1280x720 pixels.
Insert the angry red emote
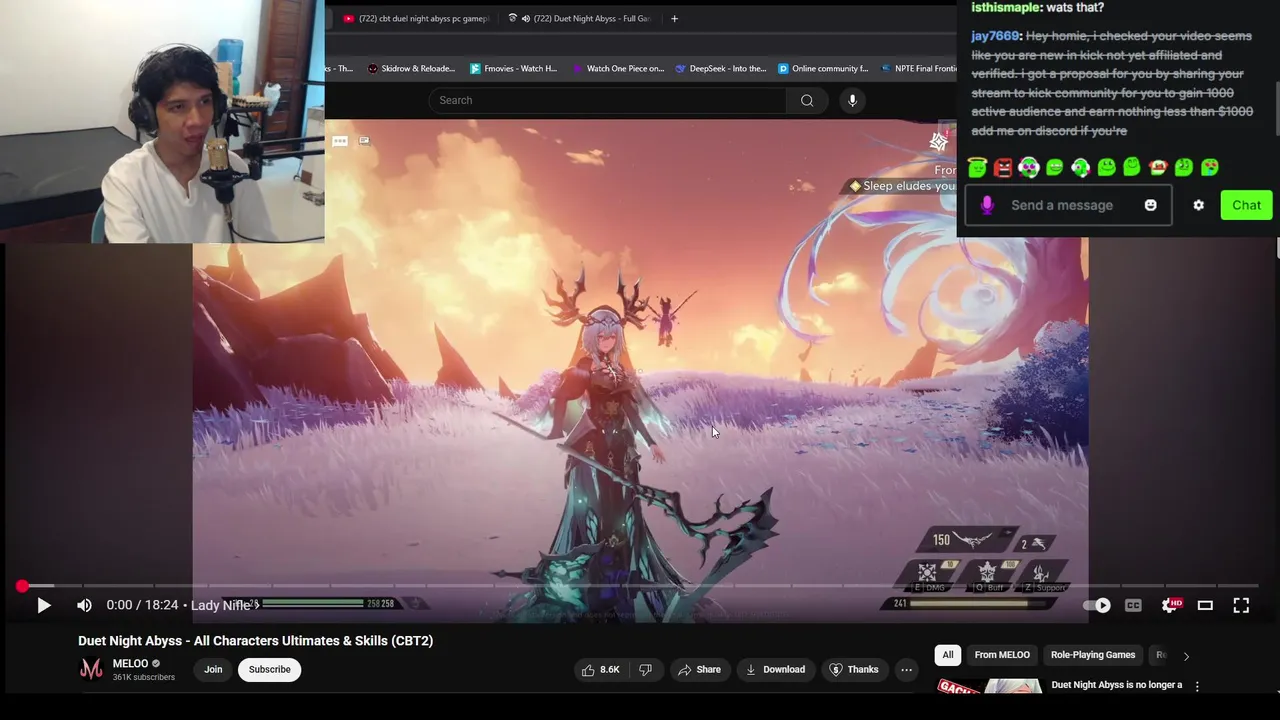pos(1003,167)
